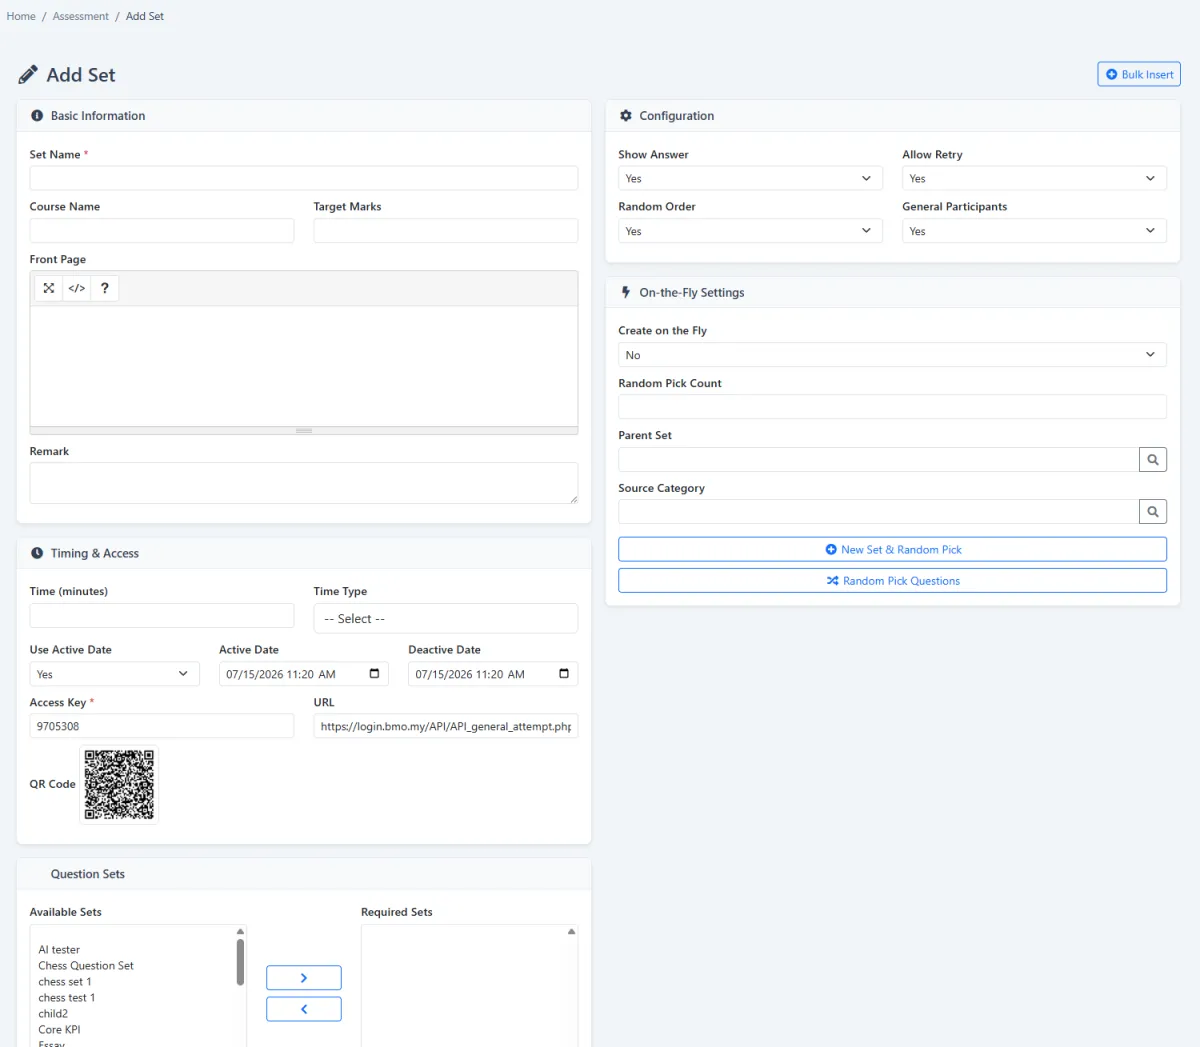Open the Allow Retry dropdown
This screenshot has height=1047, width=1200.
(x=1034, y=178)
